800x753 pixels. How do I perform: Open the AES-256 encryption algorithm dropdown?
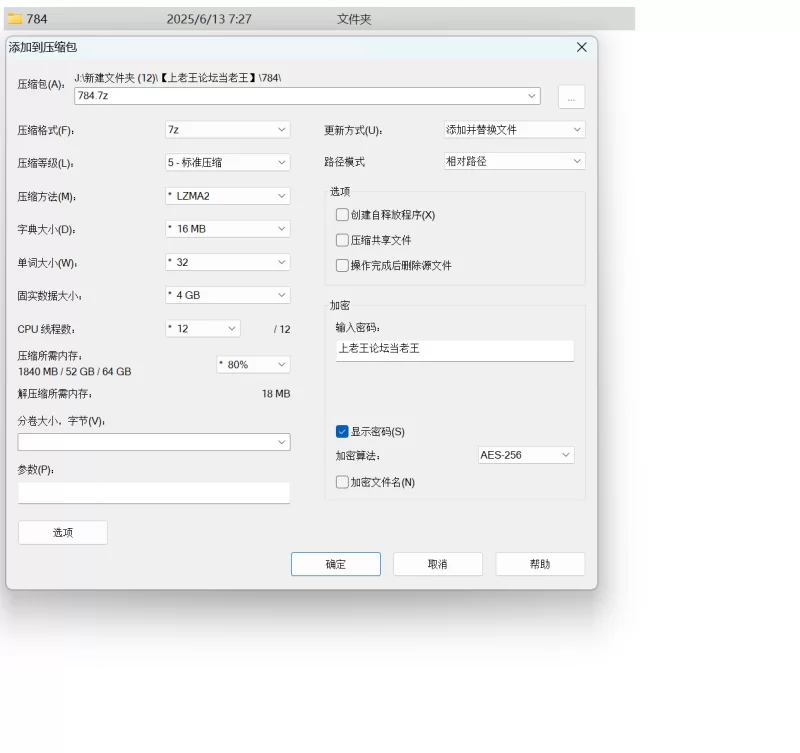click(x=526, y=455)
